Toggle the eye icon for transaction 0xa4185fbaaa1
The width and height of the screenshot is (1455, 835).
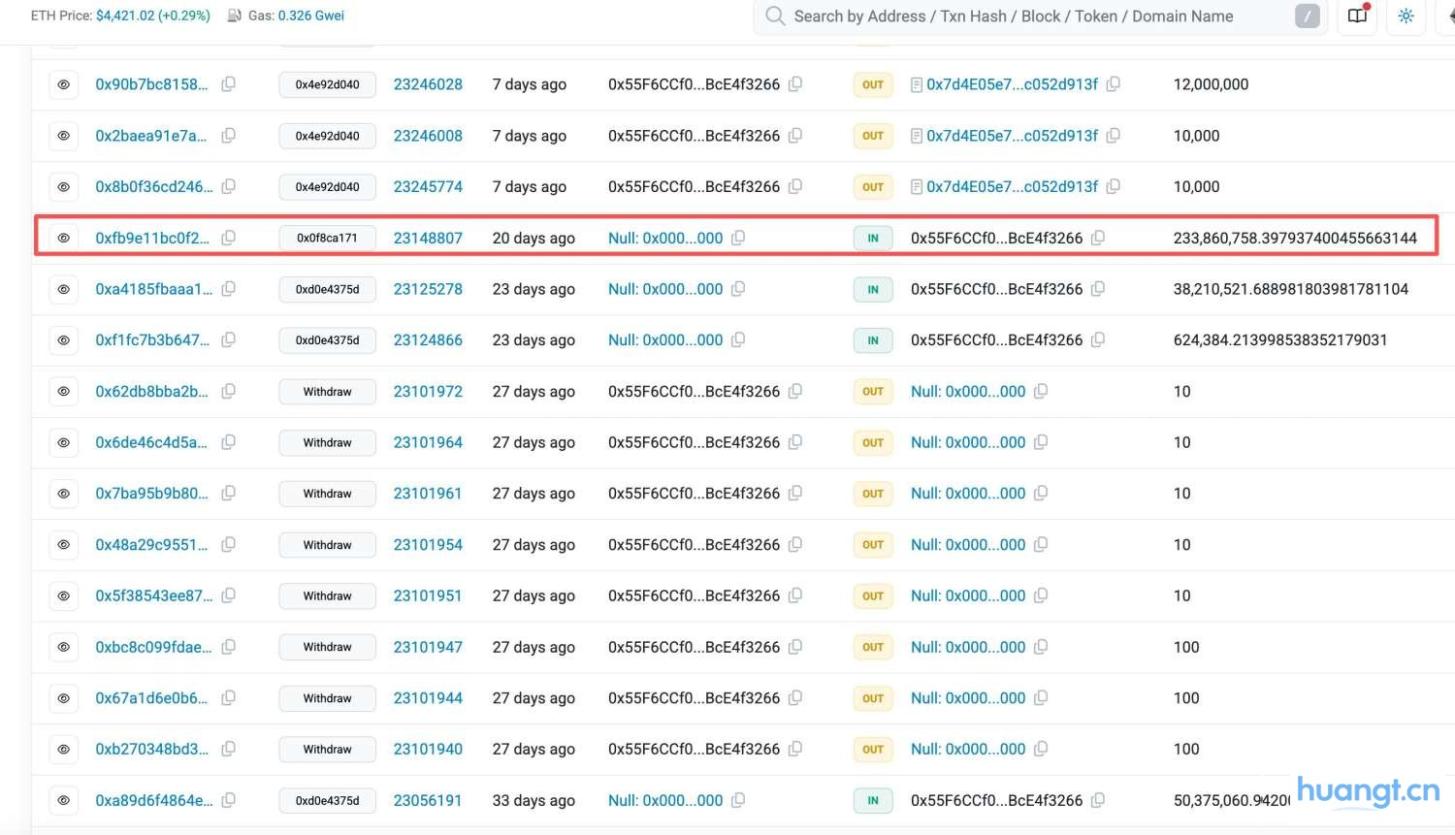tap(63, 289)
